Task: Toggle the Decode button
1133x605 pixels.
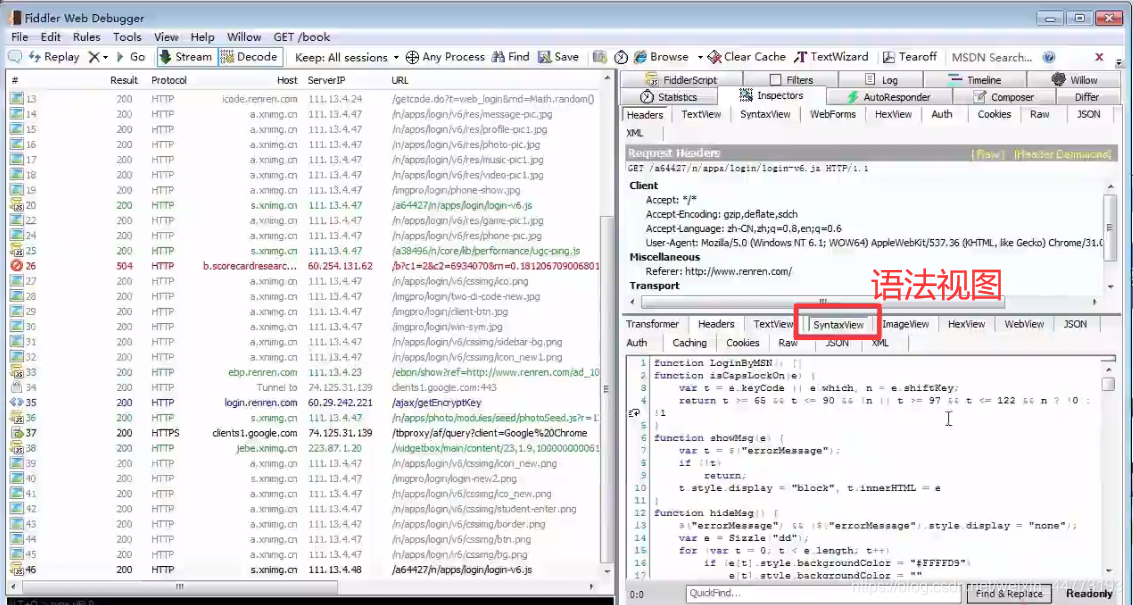Action: (249, 56)
